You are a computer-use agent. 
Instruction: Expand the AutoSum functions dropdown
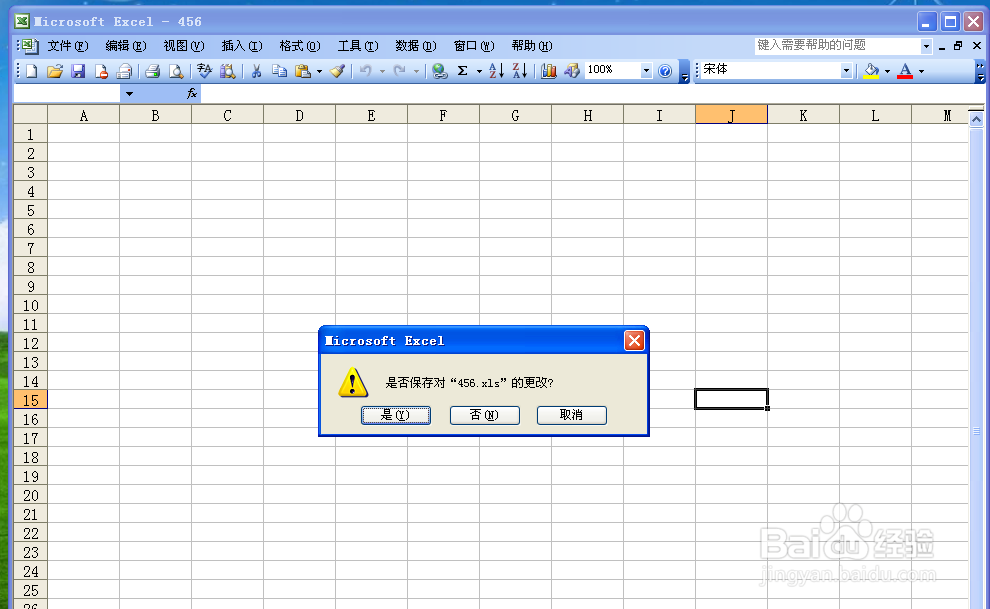479,71
